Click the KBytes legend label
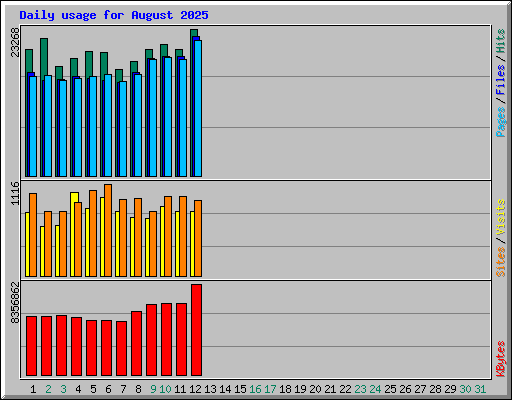Screen dimensions: 512x400 [x=501, y=359]
